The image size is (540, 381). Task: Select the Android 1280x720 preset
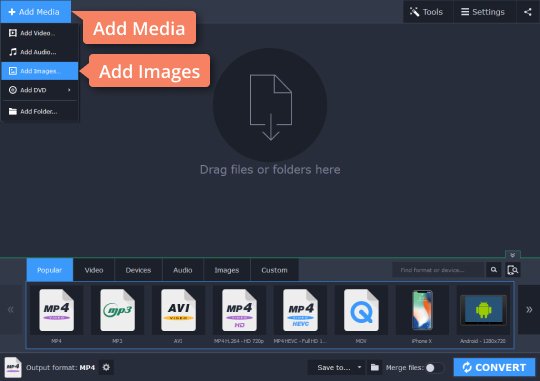483,315
